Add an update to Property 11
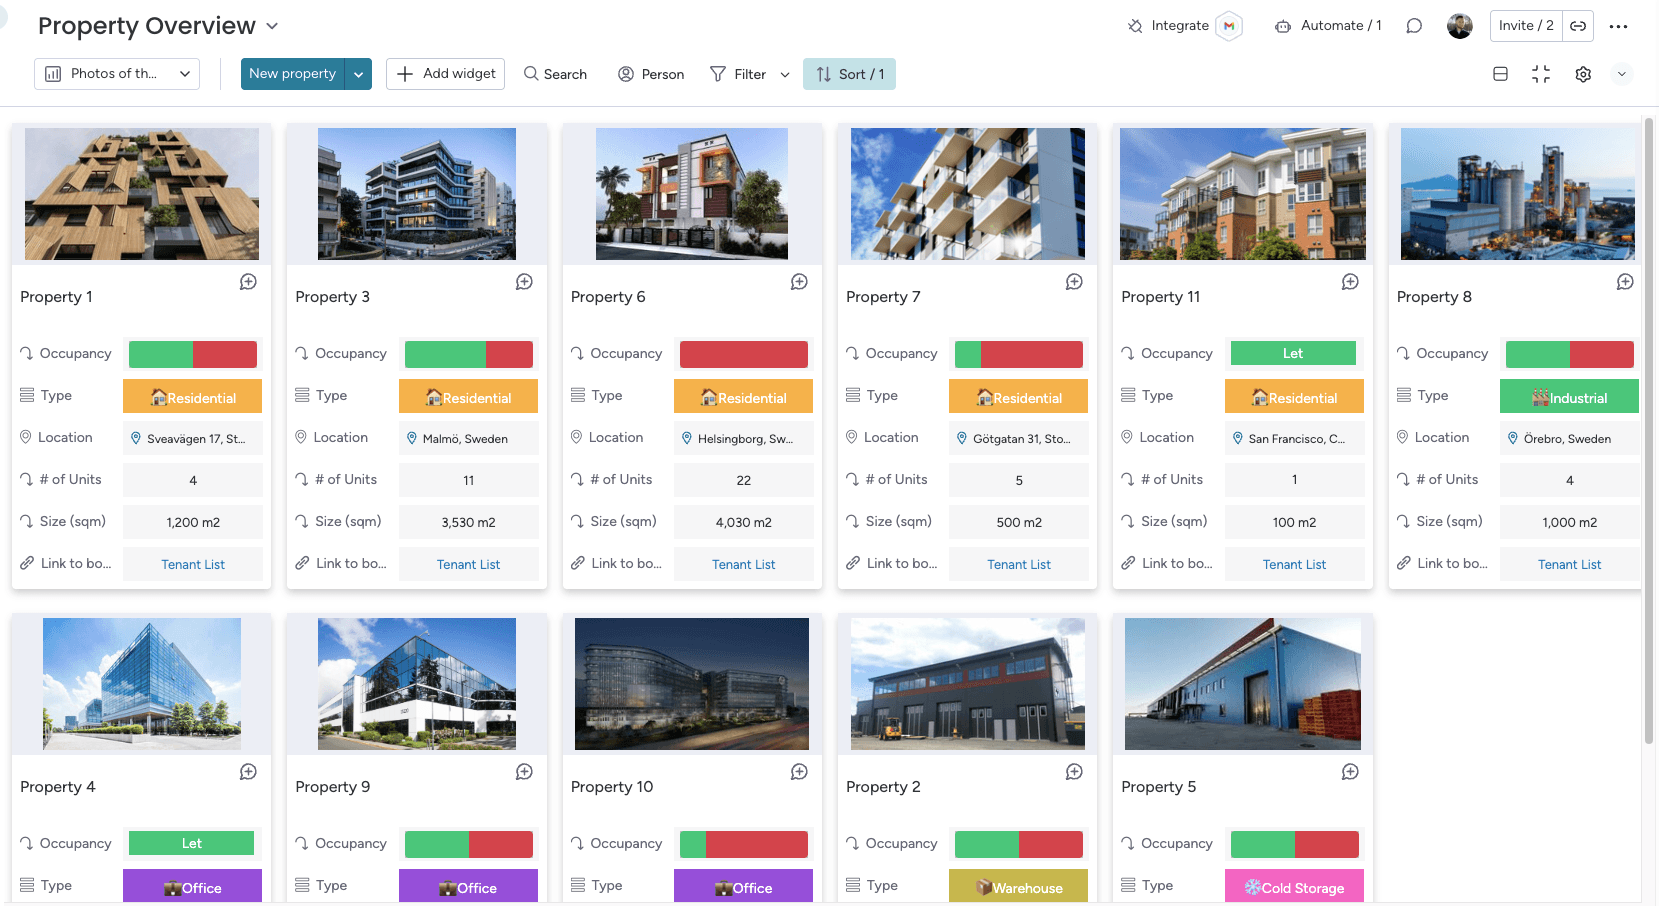 click(1350, 282)
